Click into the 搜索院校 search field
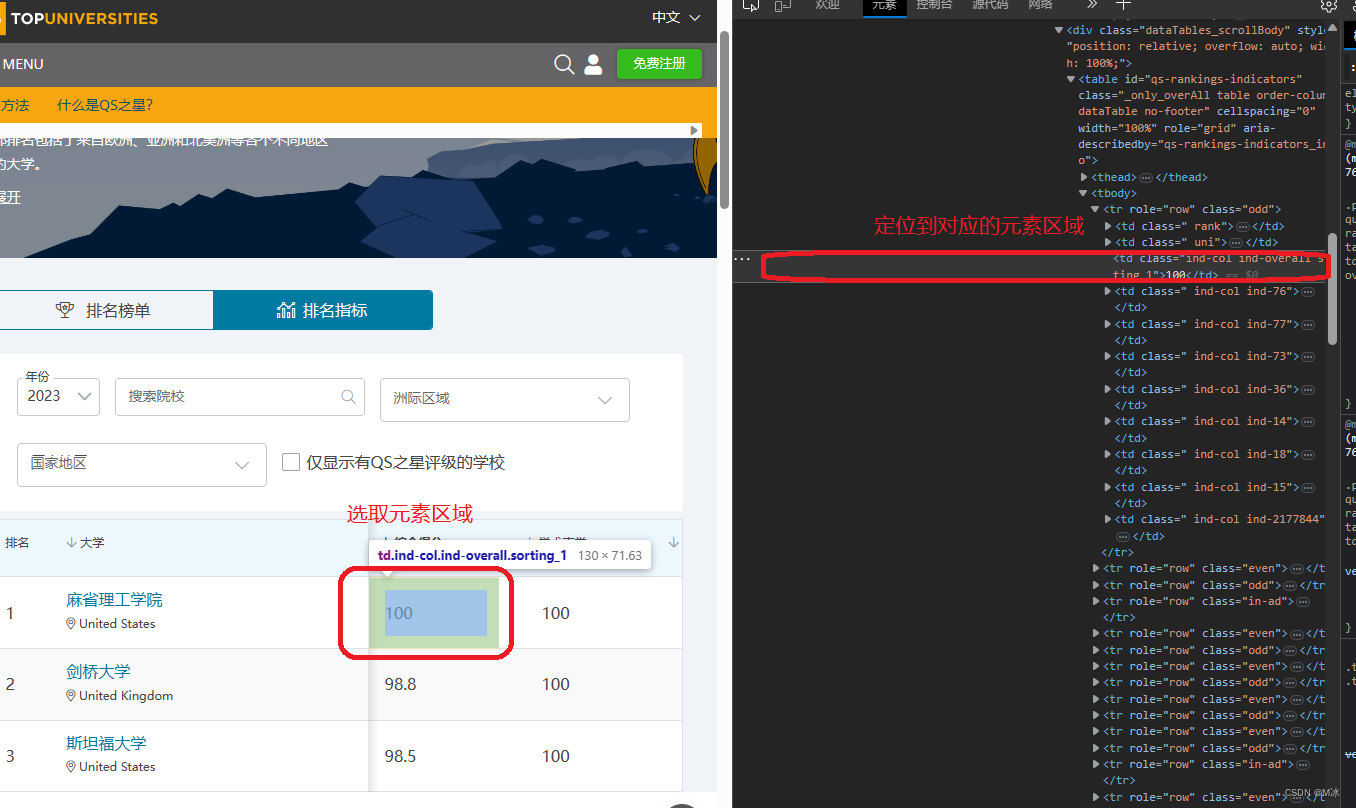The height and width of the screenshot is (808, 1356). click(240, 396)
